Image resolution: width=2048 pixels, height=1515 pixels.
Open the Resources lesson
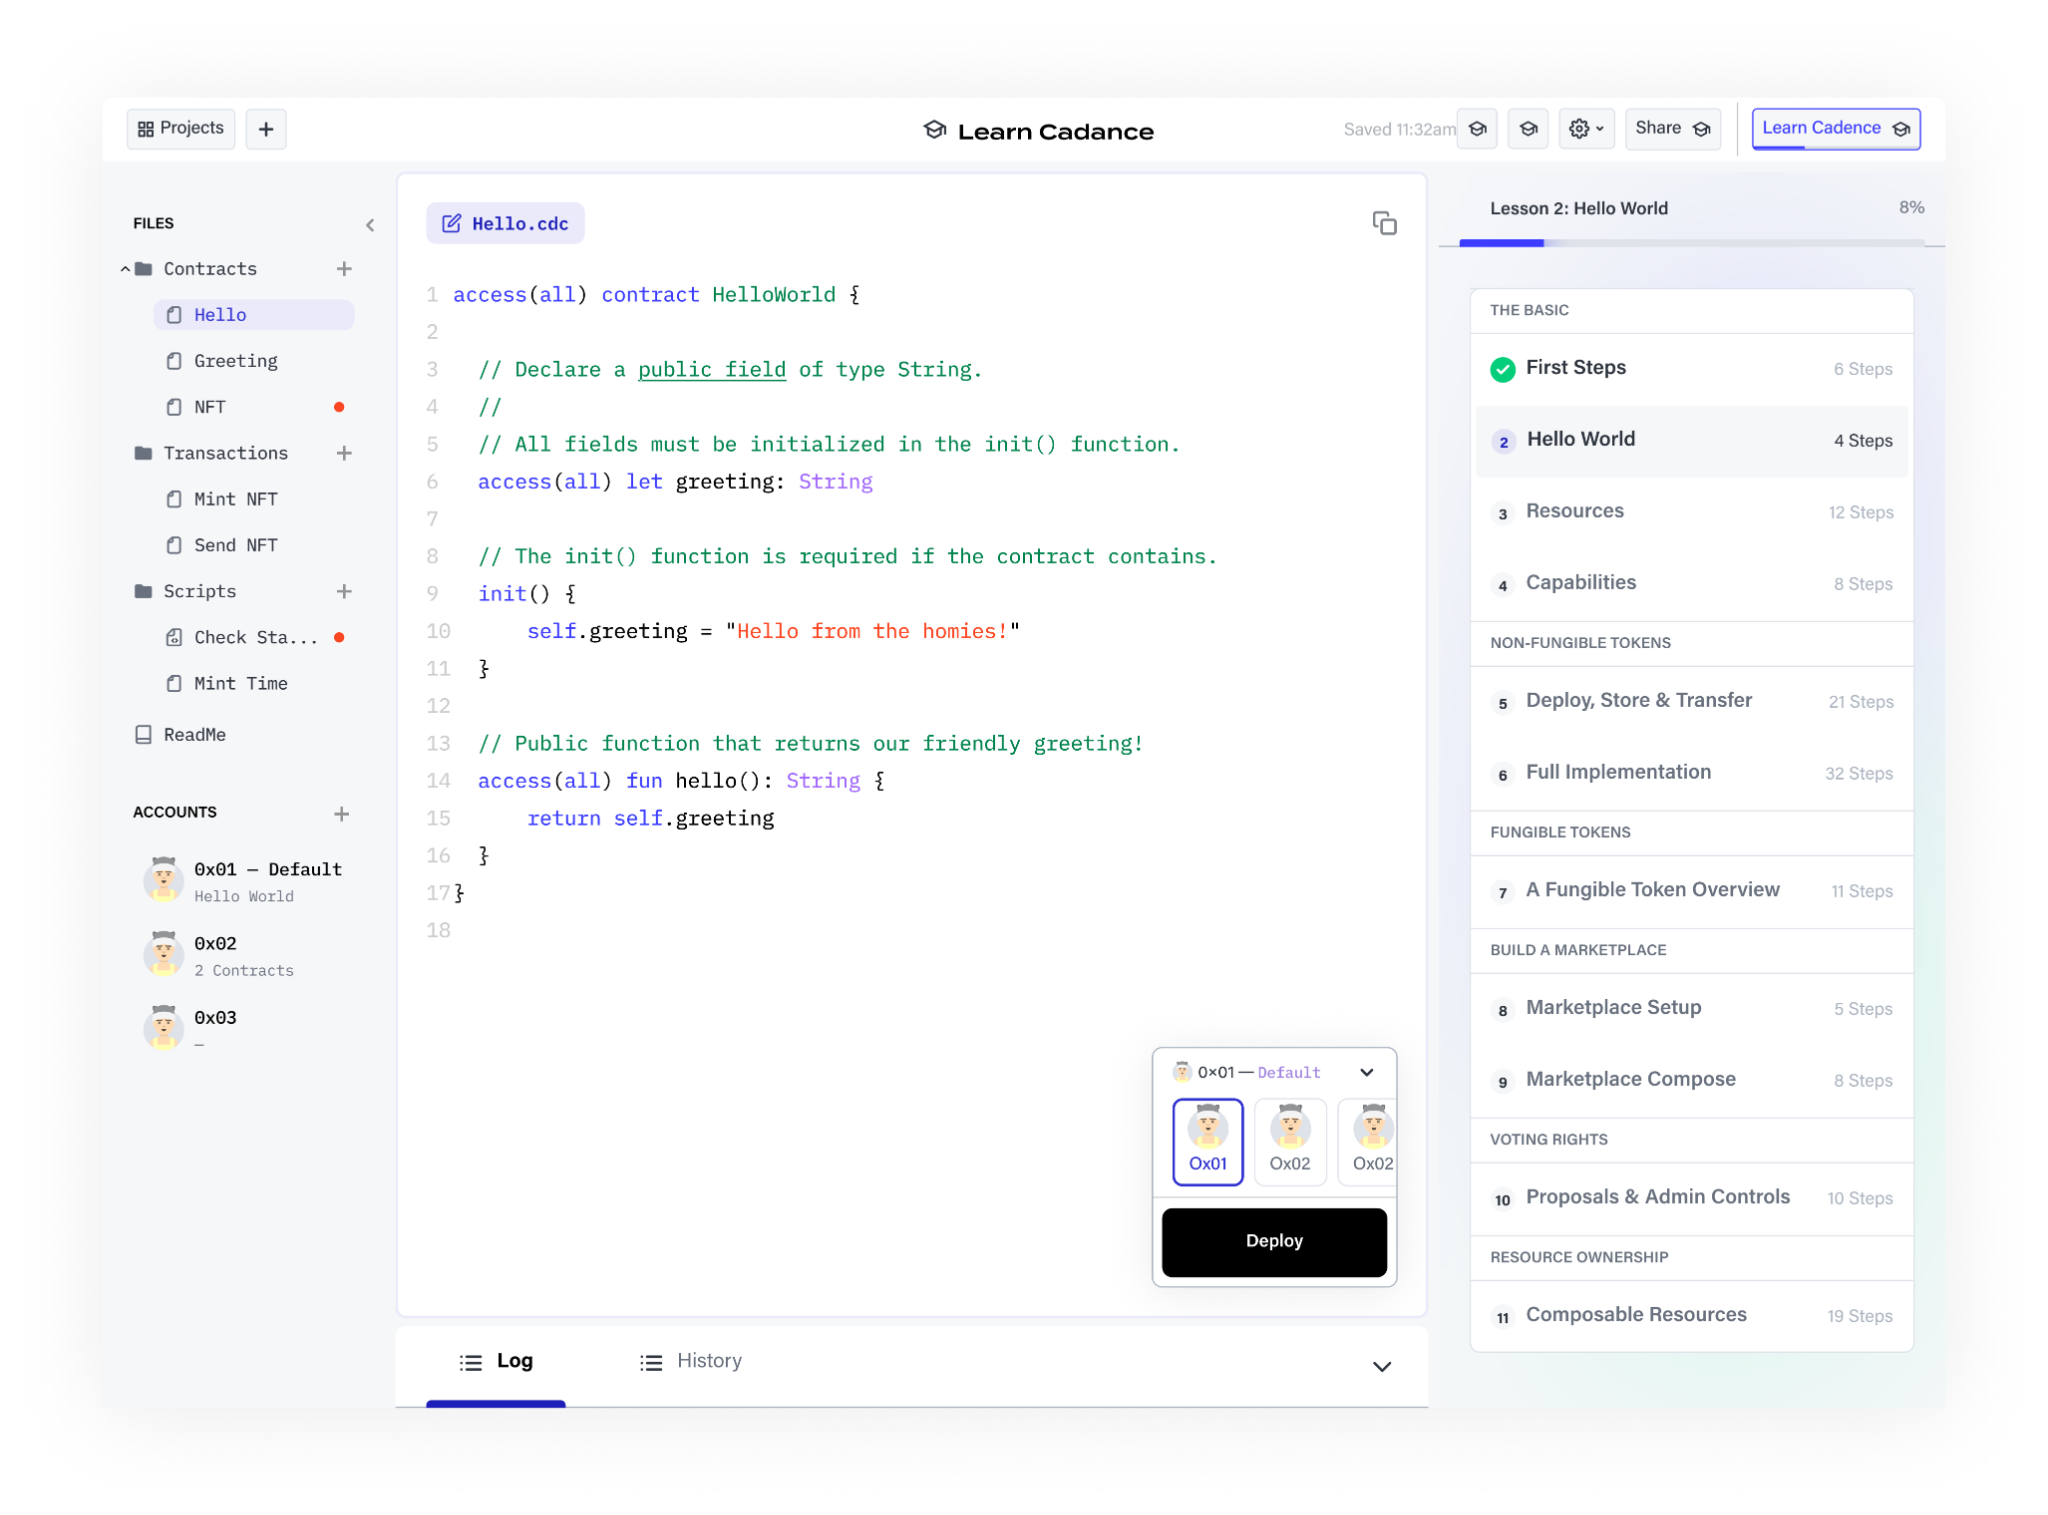point(1692,512)
